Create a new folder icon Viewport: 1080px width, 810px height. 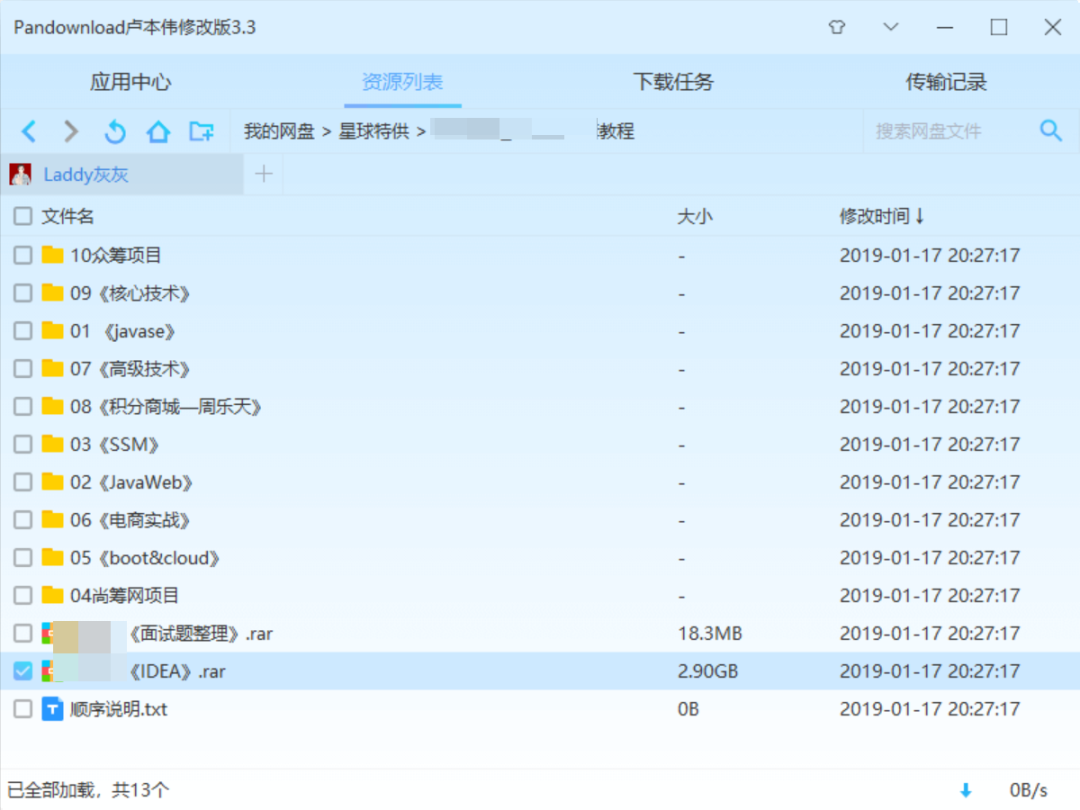click(202, 131)
